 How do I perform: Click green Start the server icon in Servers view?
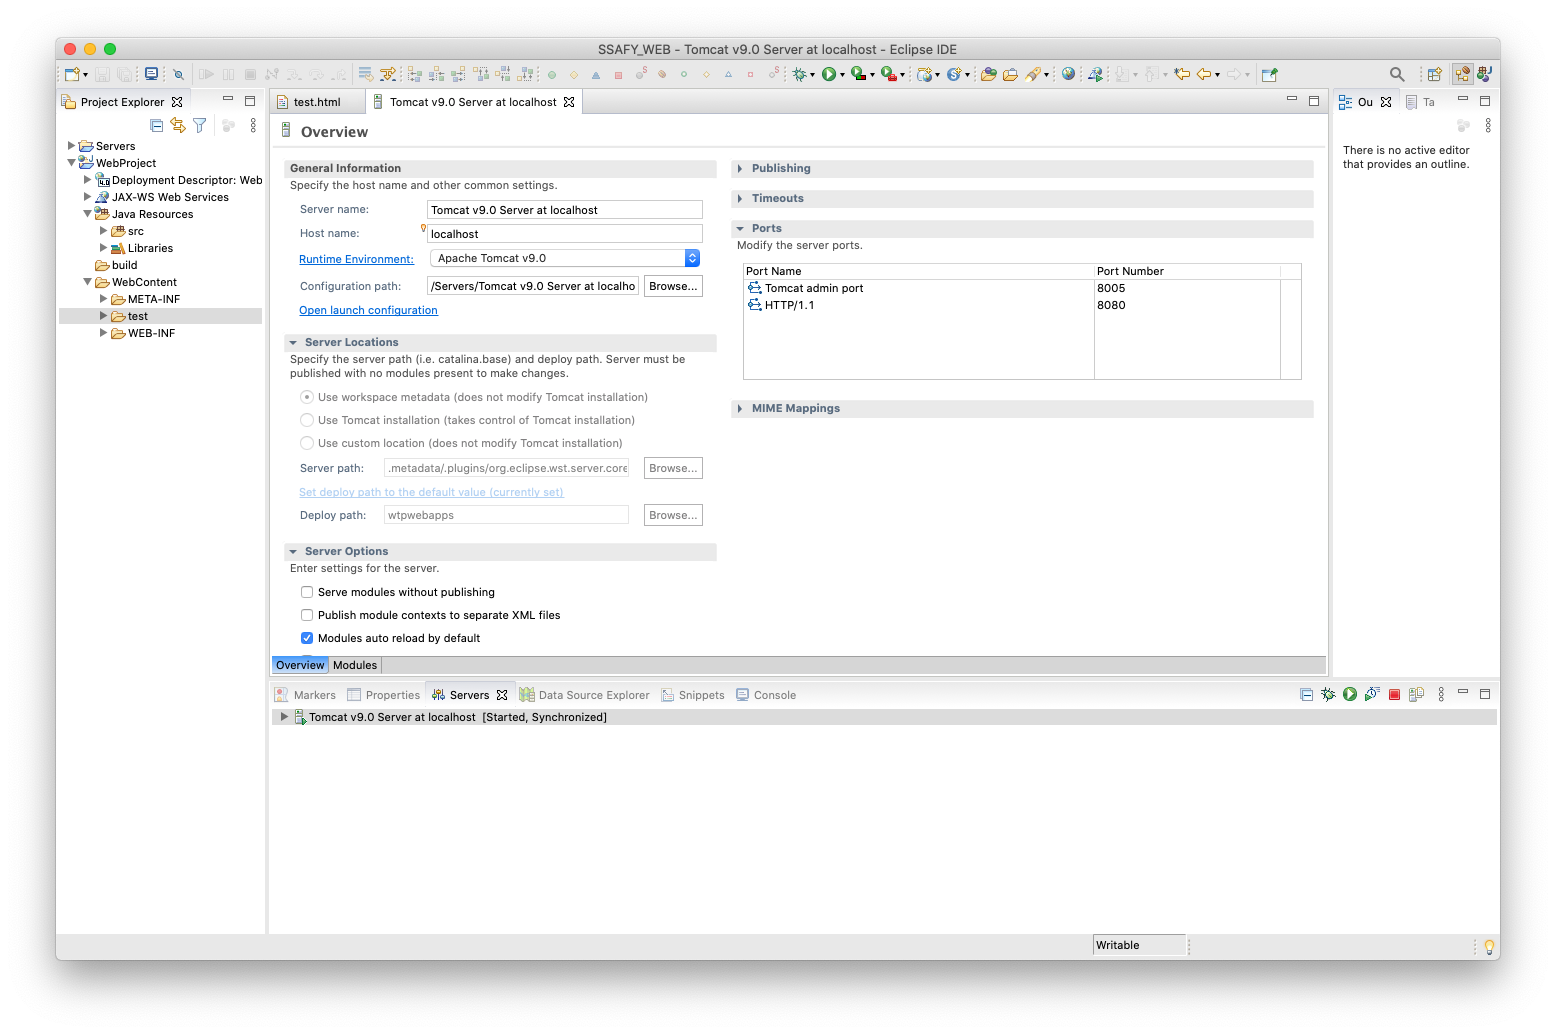(1350, 694)
